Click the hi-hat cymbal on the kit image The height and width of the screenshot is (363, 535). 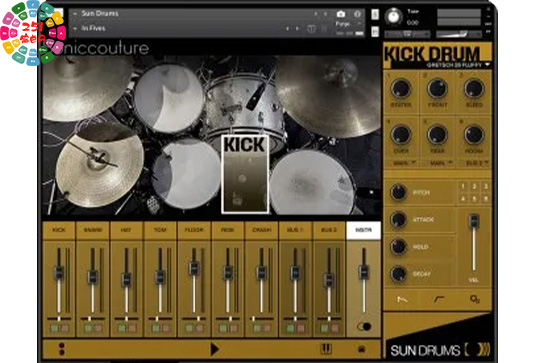pyautogui.click(x=100, y=166)
